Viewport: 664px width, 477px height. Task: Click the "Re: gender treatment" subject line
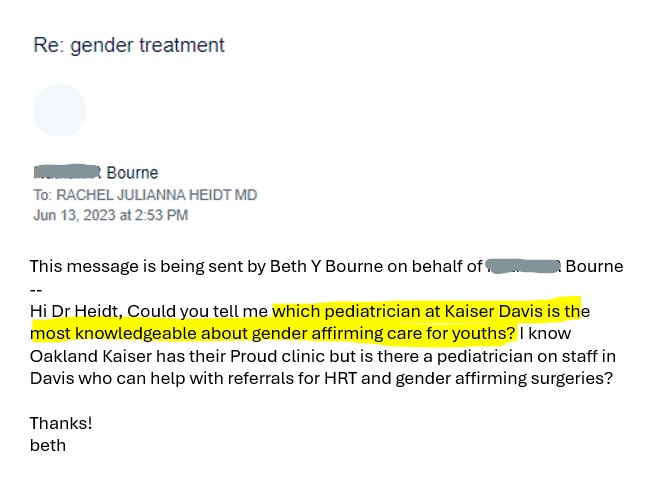(129, 45)
